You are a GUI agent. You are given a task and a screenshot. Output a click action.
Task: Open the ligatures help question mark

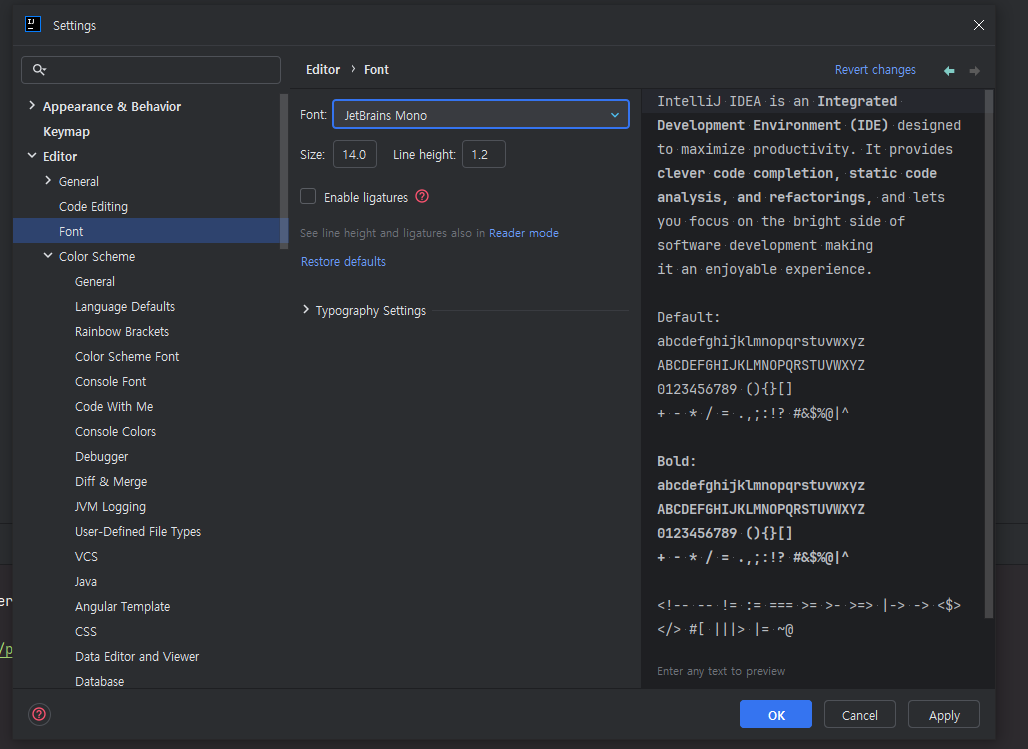422,196
